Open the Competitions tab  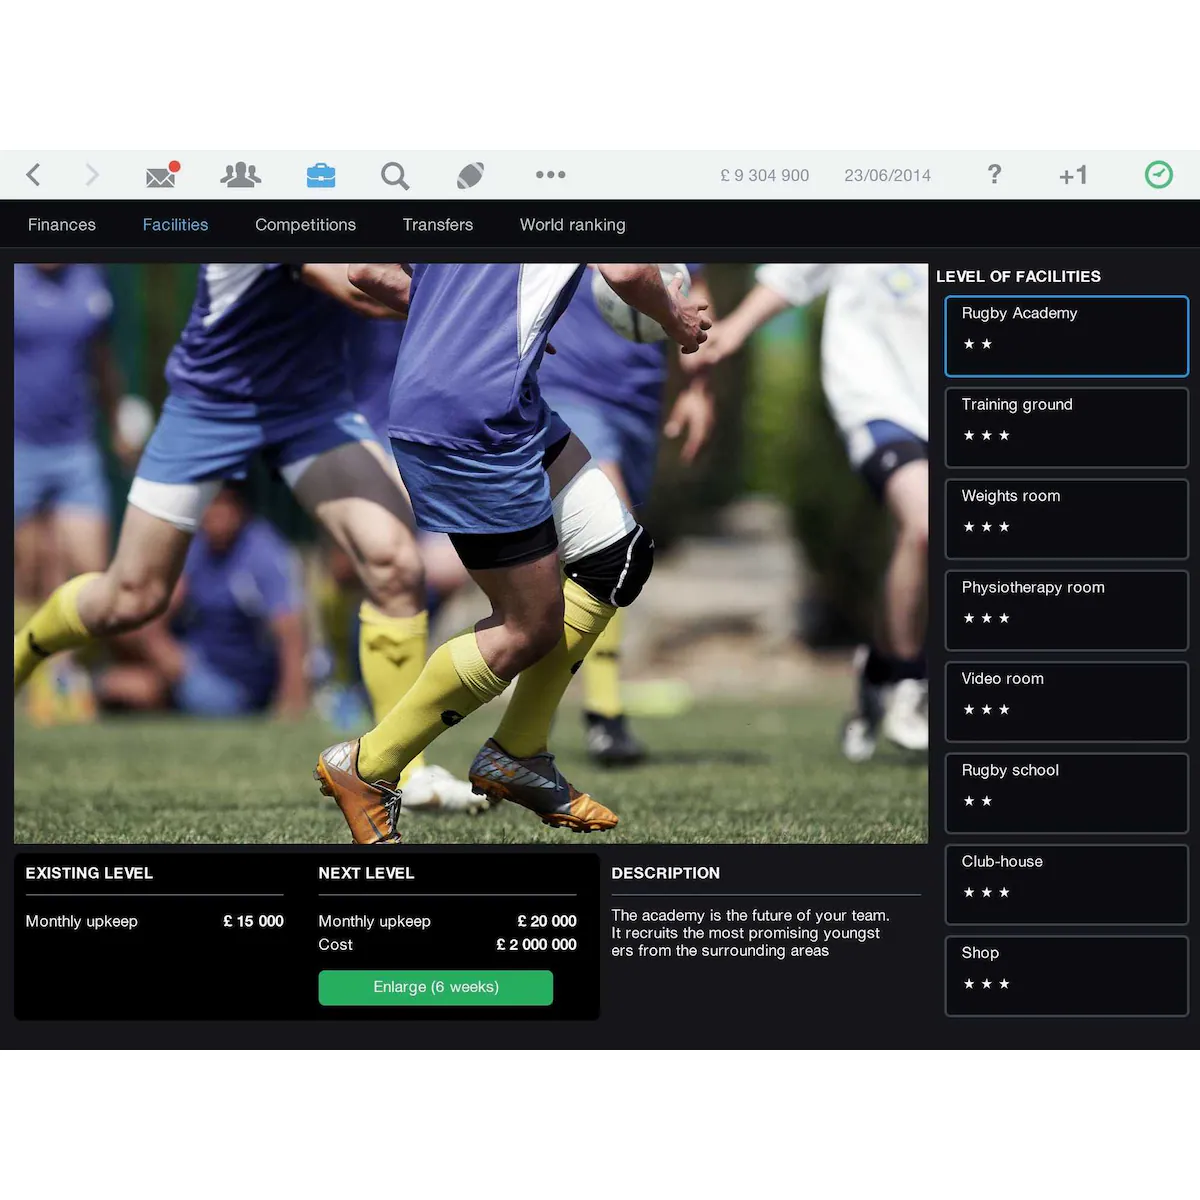click(305, 225)
